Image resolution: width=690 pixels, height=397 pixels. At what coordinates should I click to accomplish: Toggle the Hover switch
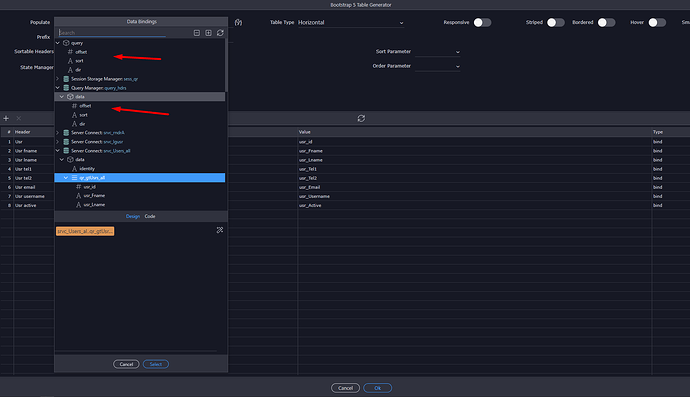[x=657, y=22]
